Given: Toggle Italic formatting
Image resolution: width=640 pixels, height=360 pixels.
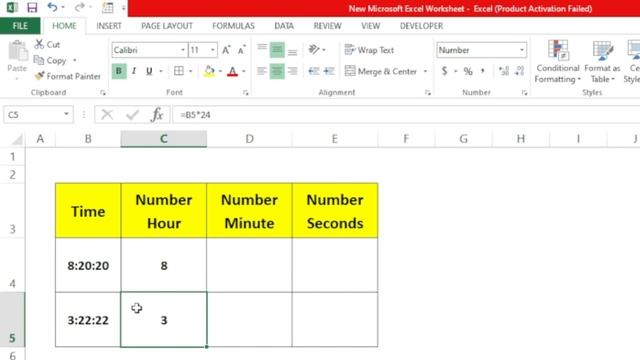Looking at the screenshot, I should pos(134,71).
